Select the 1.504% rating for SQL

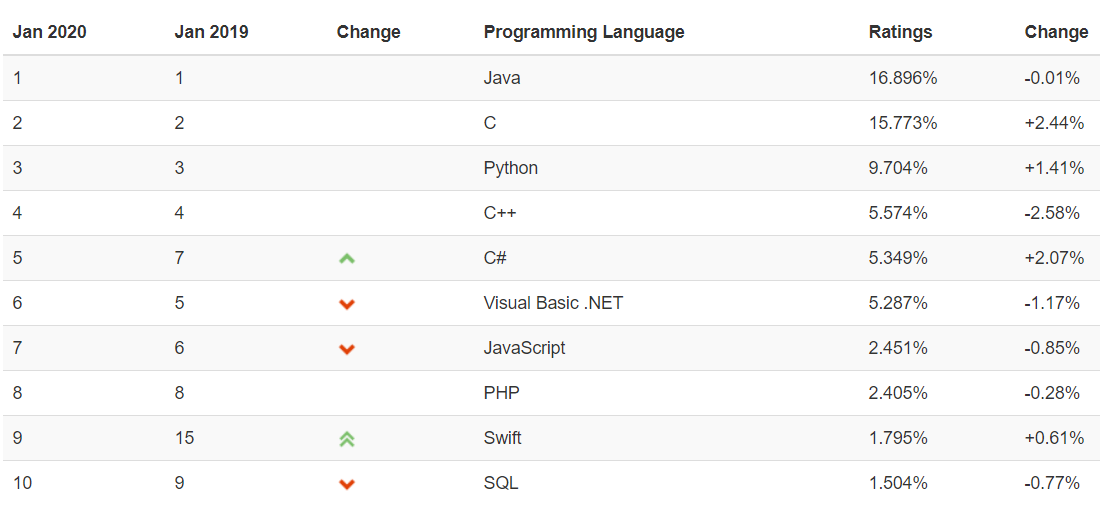(898, 483)
